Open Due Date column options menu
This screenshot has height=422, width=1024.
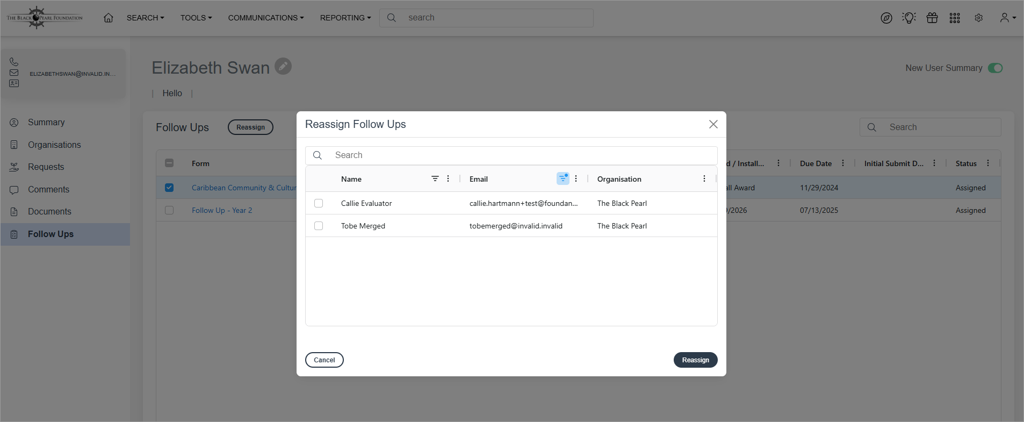point(843,163)
